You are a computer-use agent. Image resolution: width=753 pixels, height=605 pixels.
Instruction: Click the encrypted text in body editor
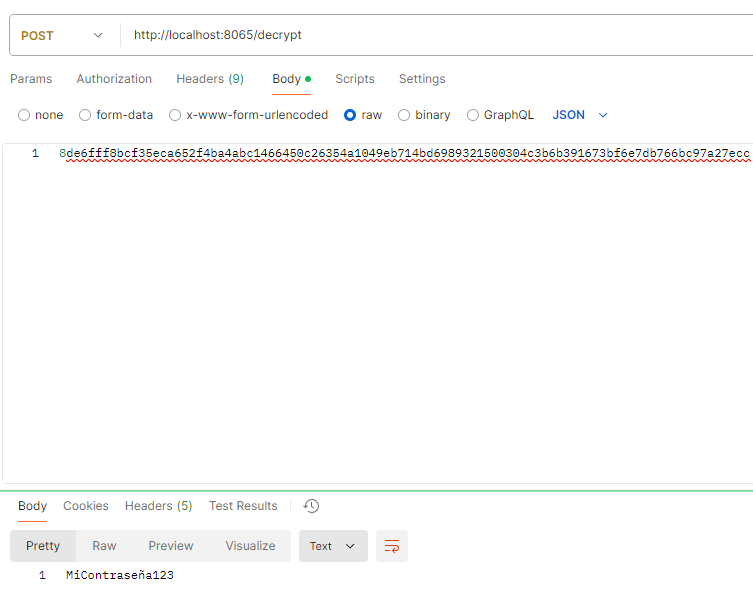coord(404,154)
